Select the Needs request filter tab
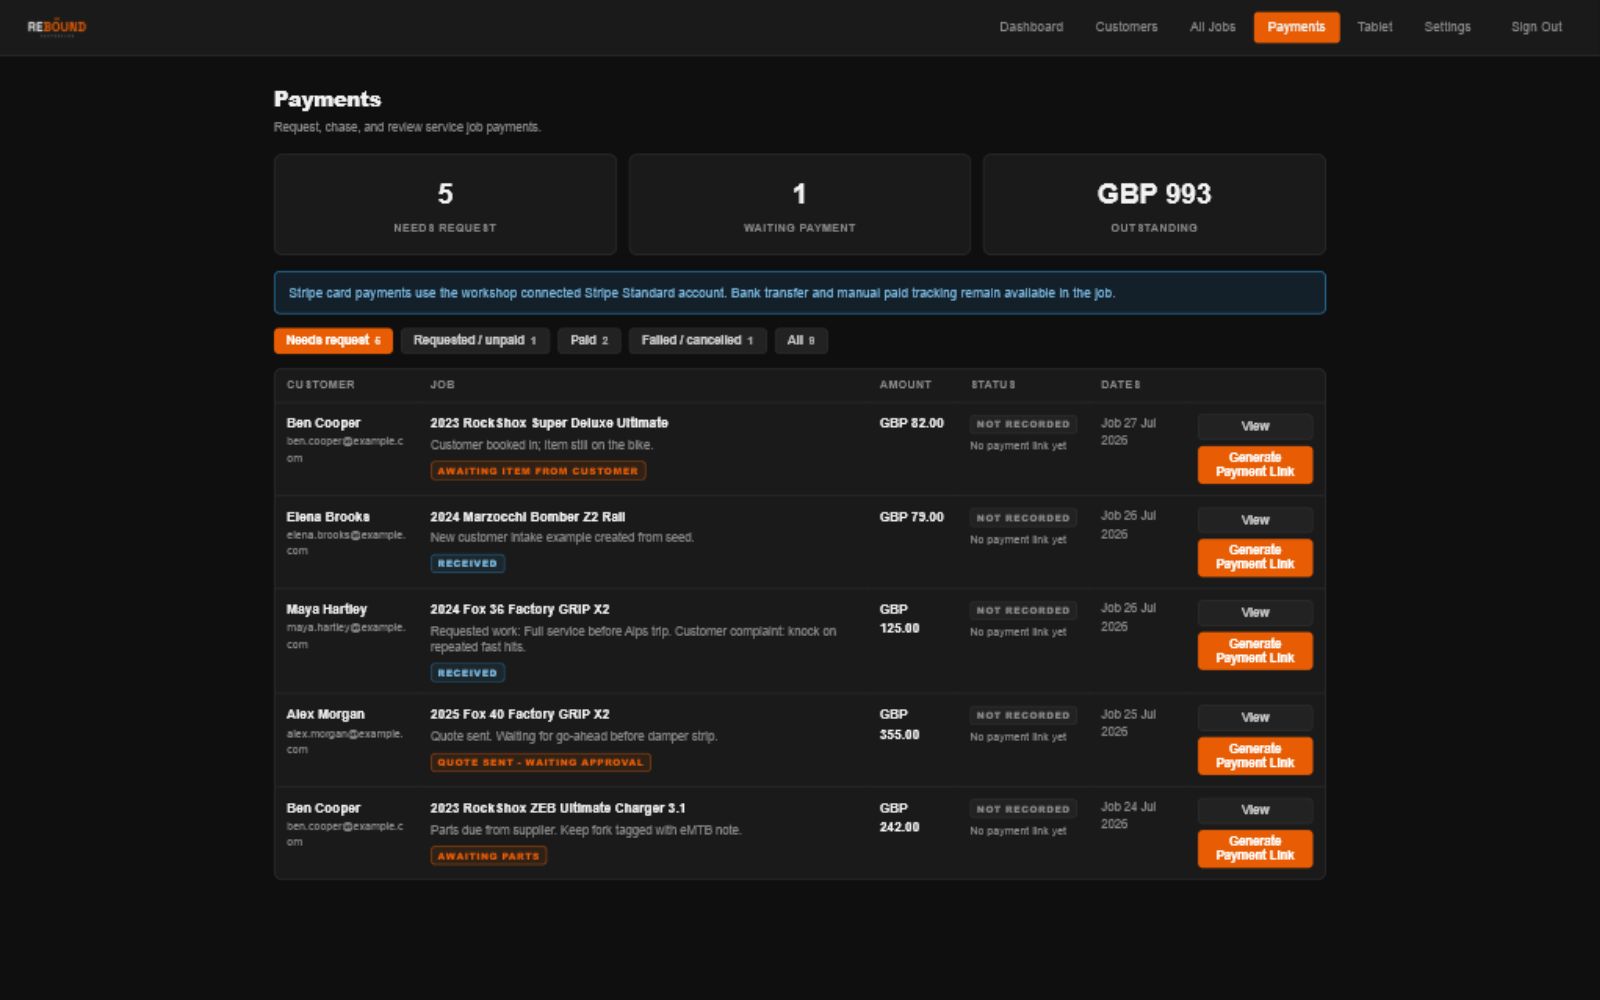Viewport: 1600px width, 1000px height. pos(333,341)
